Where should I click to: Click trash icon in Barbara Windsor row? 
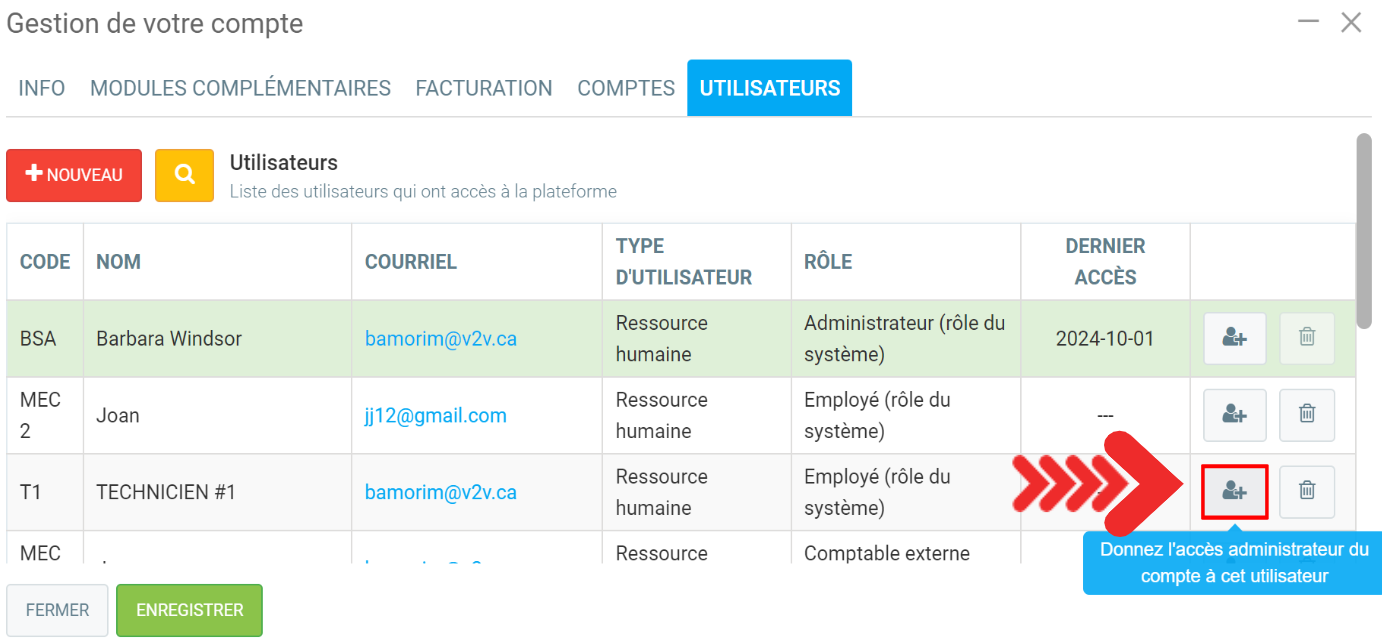point(1306,339)
